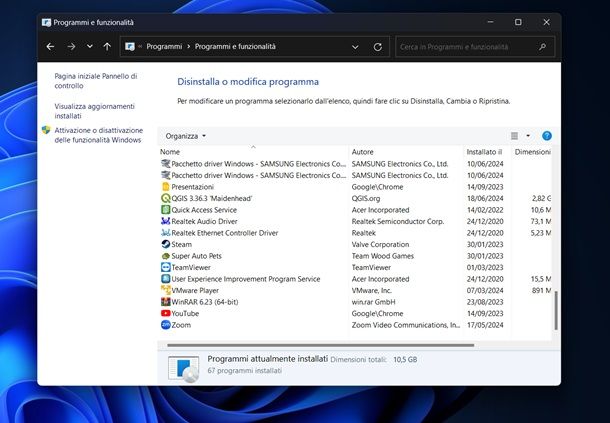The image size is (610, 423).
Task: Open recent locations chevron beside forward arrow
Action: coord(90,47)
